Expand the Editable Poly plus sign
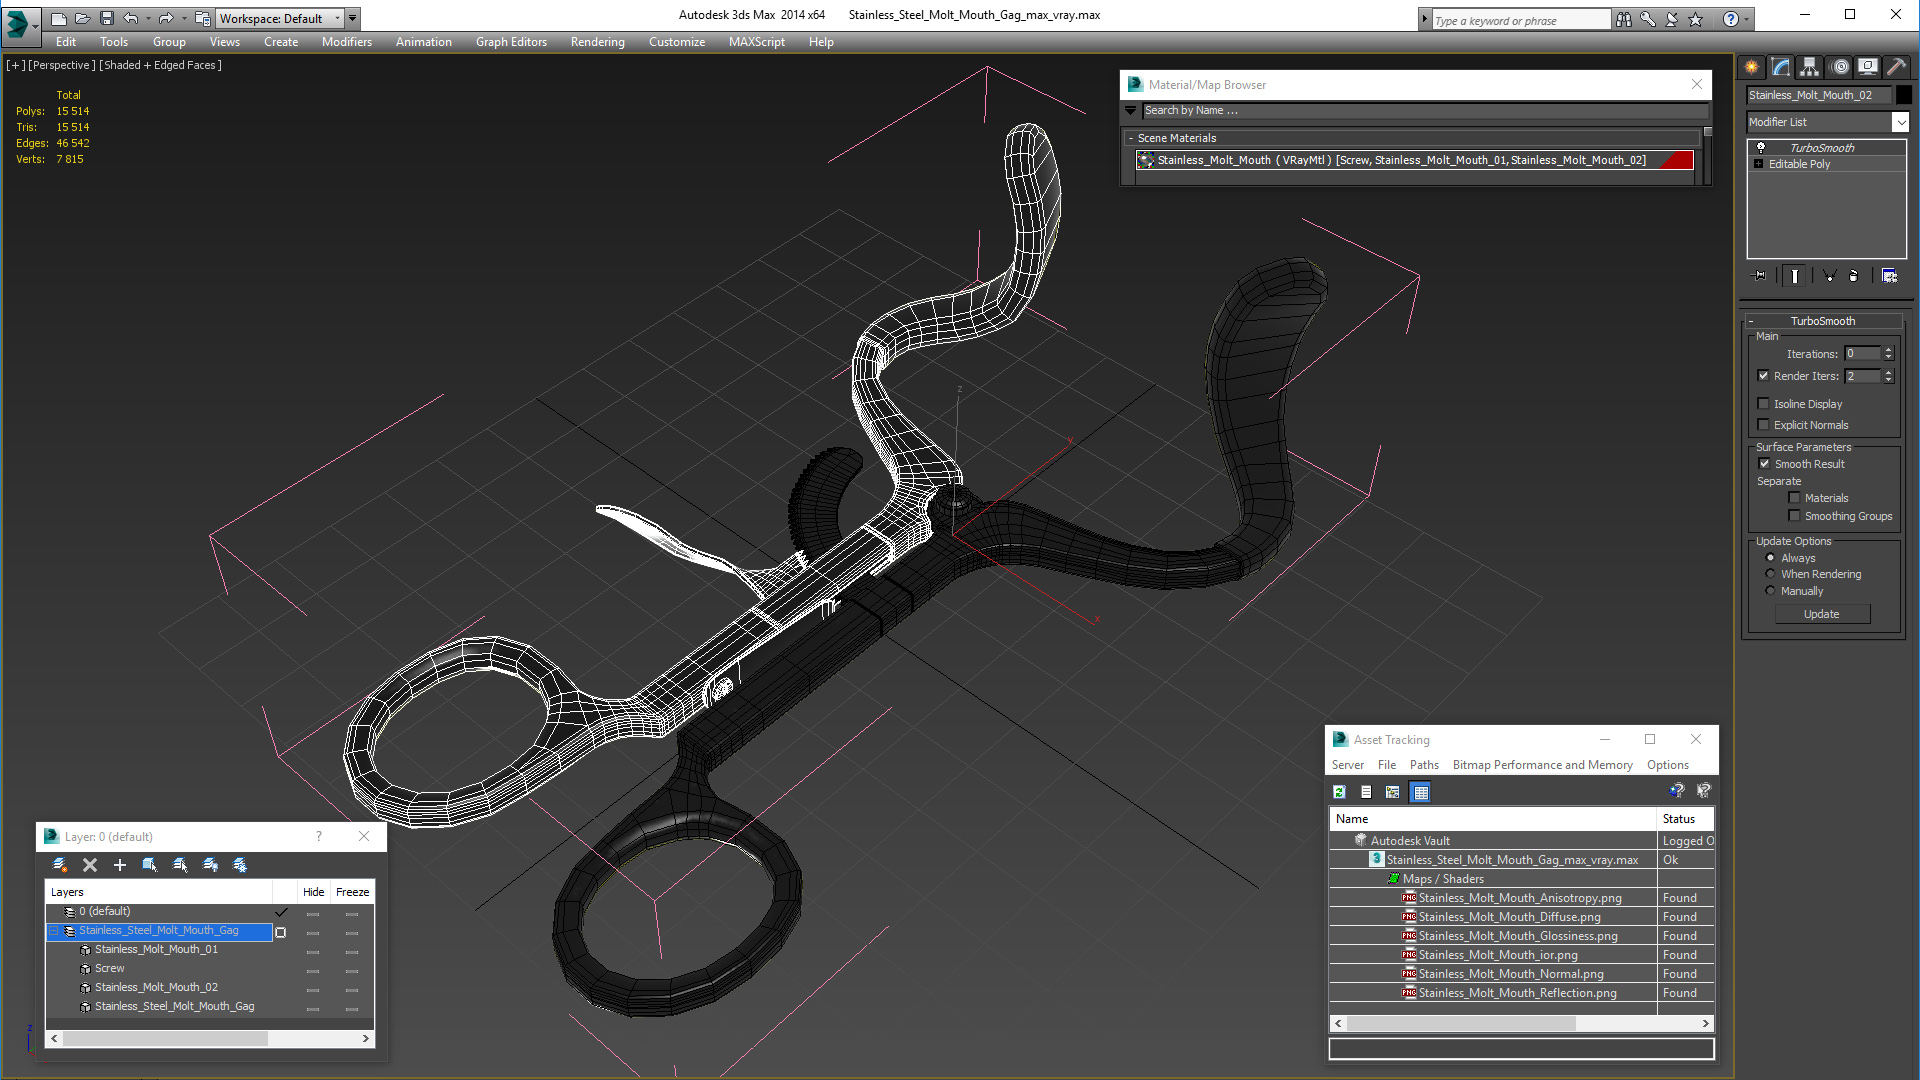The height and width of the screenshot is (1080, 1920). tap(1758, 164)
